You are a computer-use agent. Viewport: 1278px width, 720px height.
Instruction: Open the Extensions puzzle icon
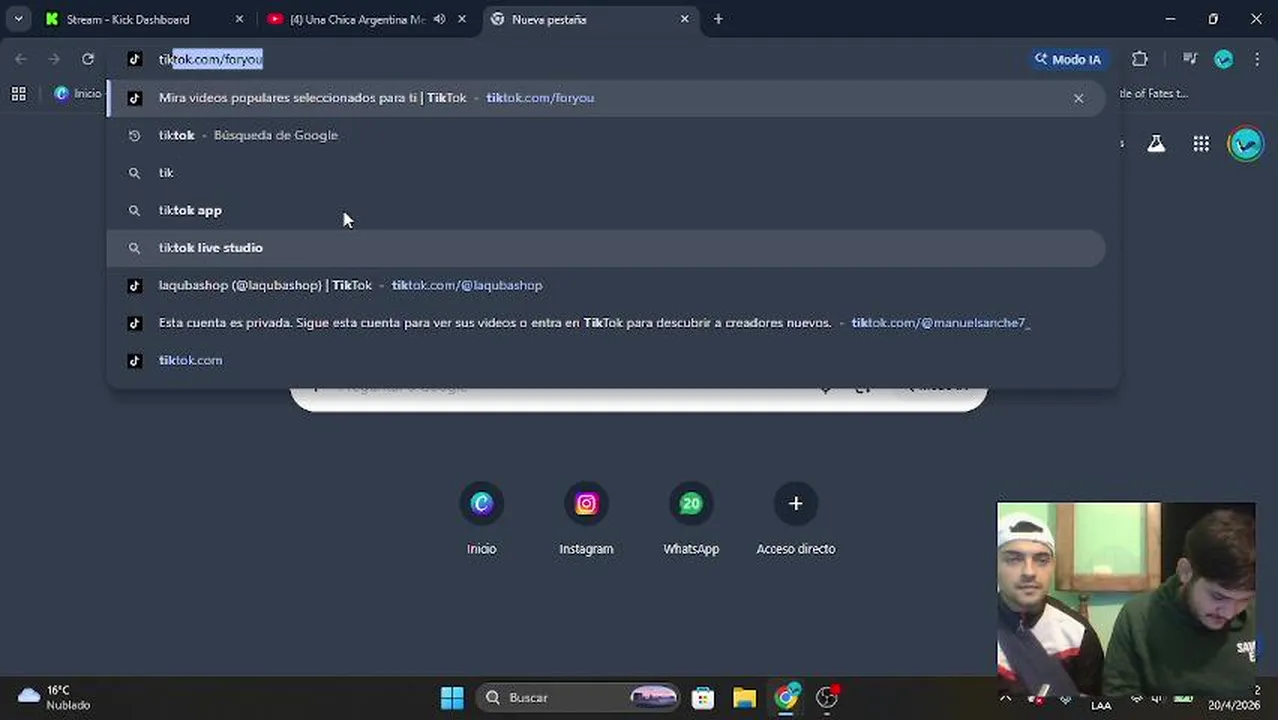(x=1140, y=59)
